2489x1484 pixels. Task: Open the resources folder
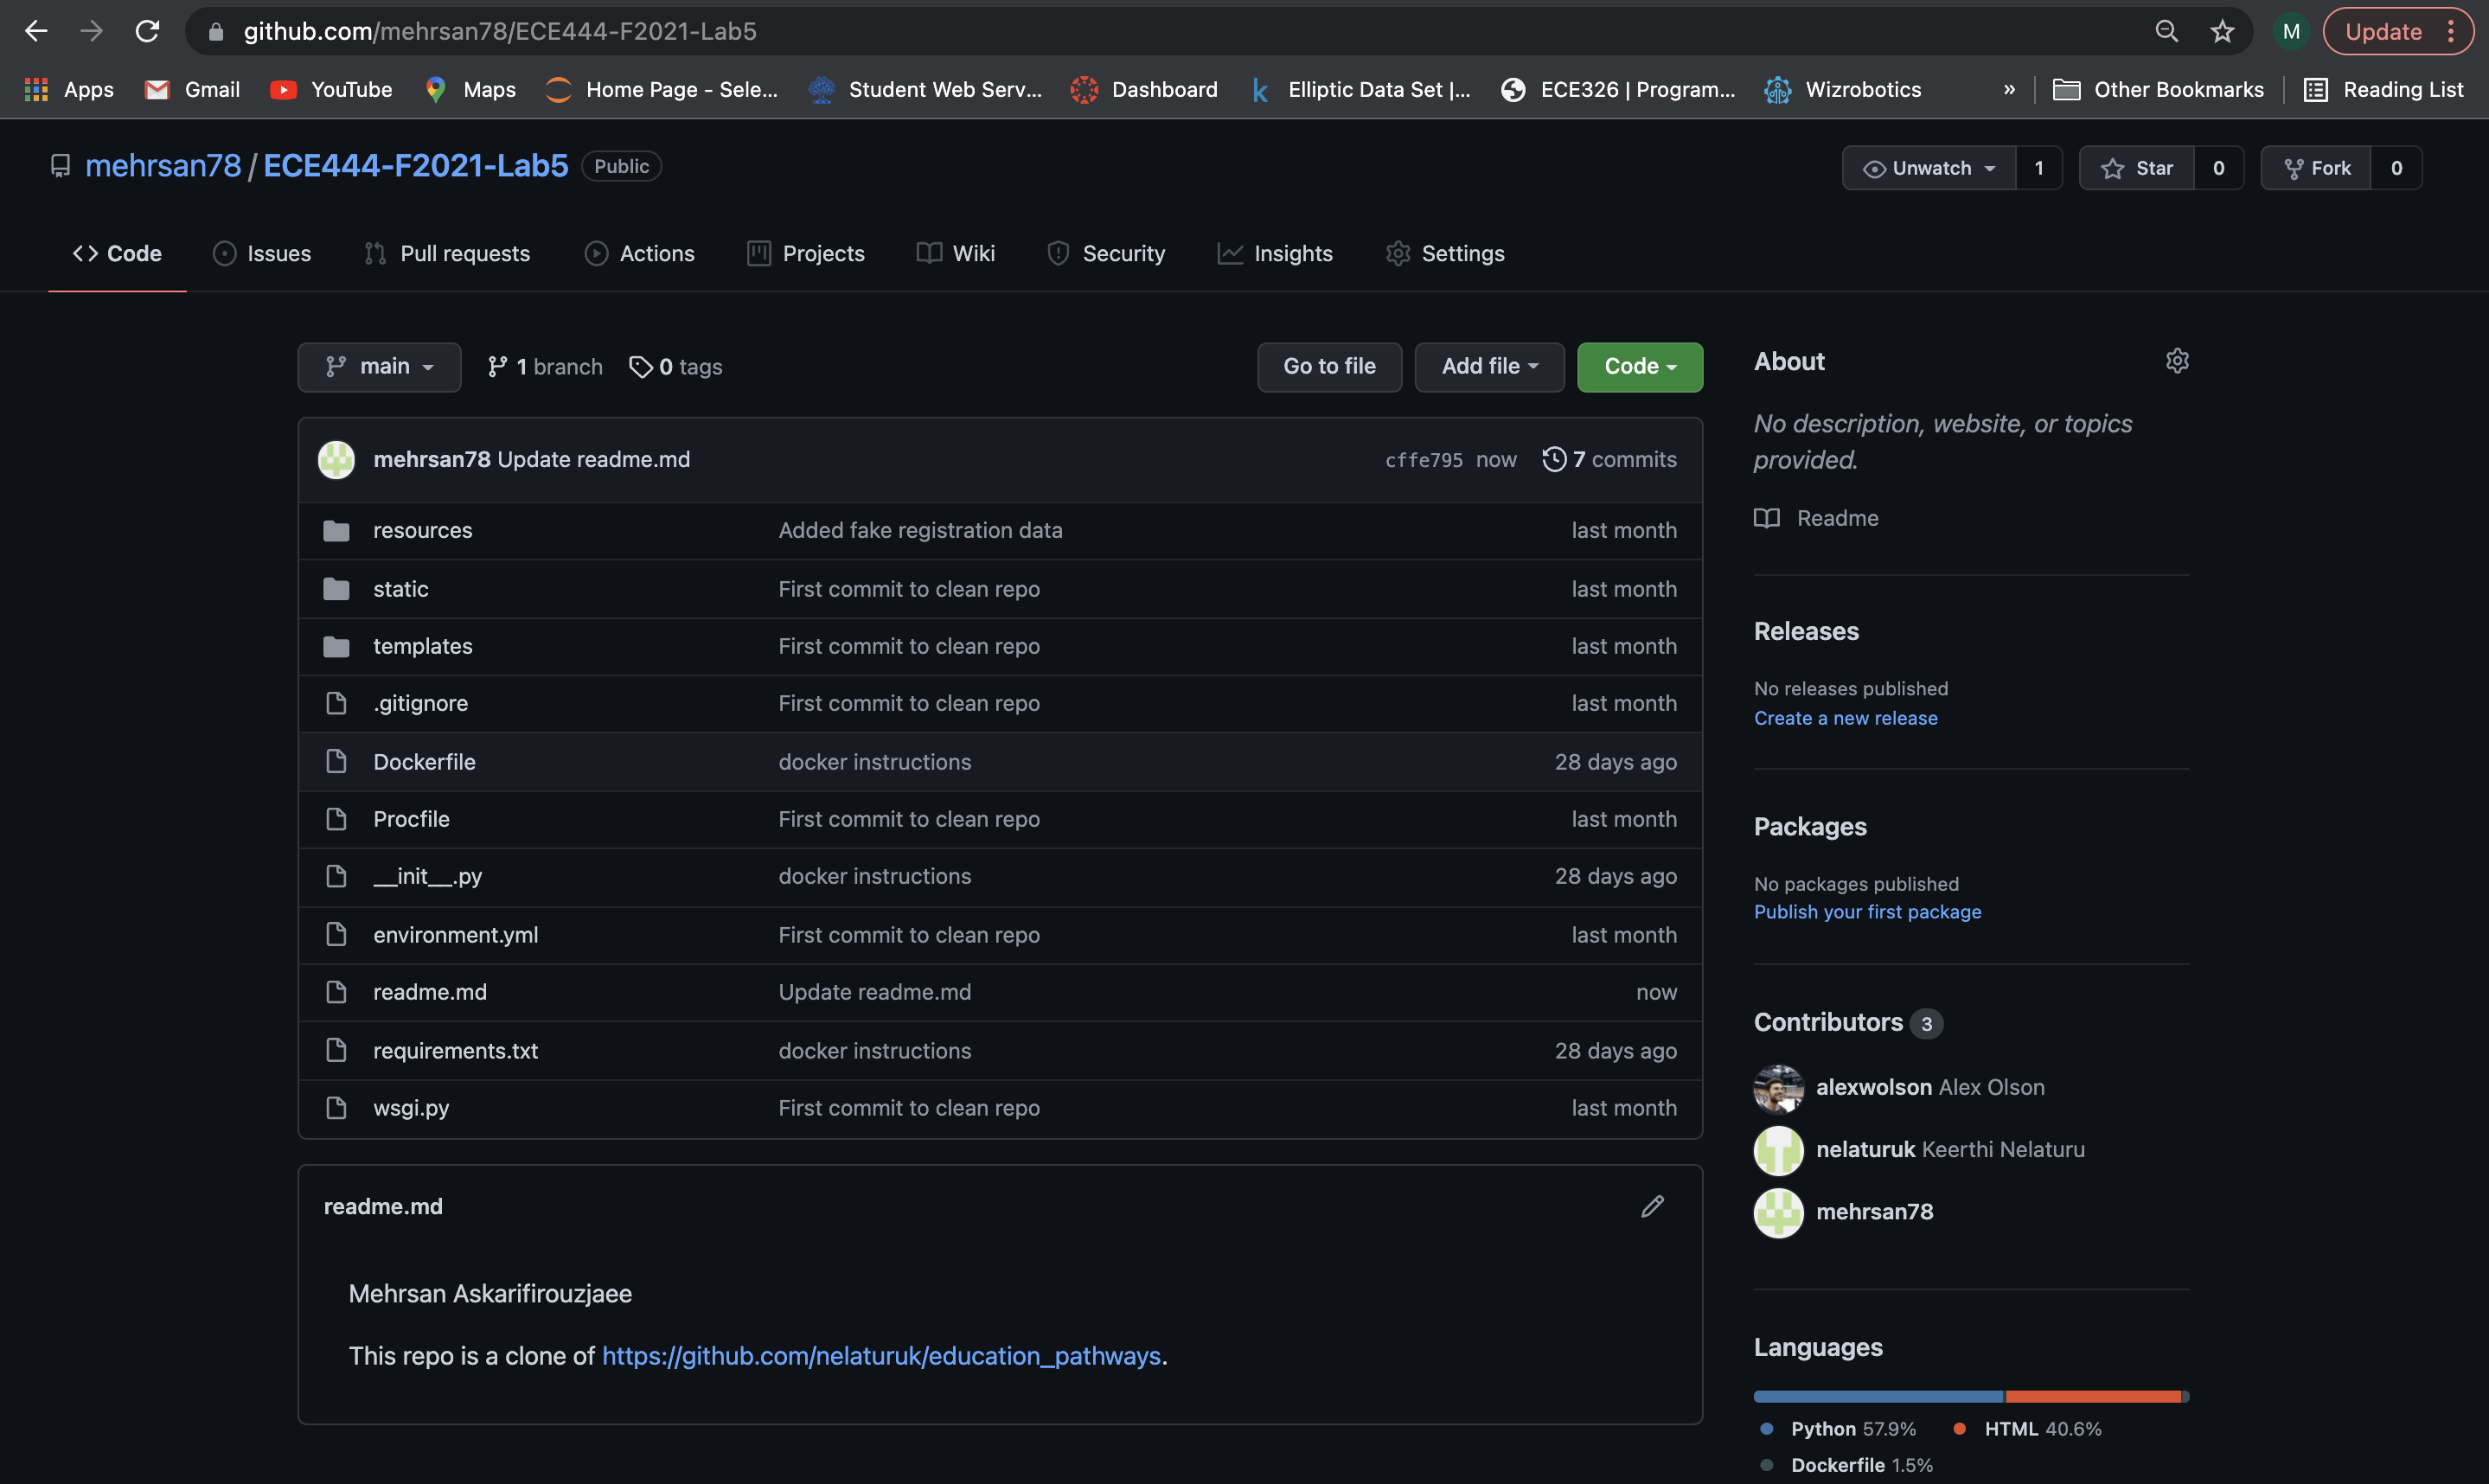point(422,530)
